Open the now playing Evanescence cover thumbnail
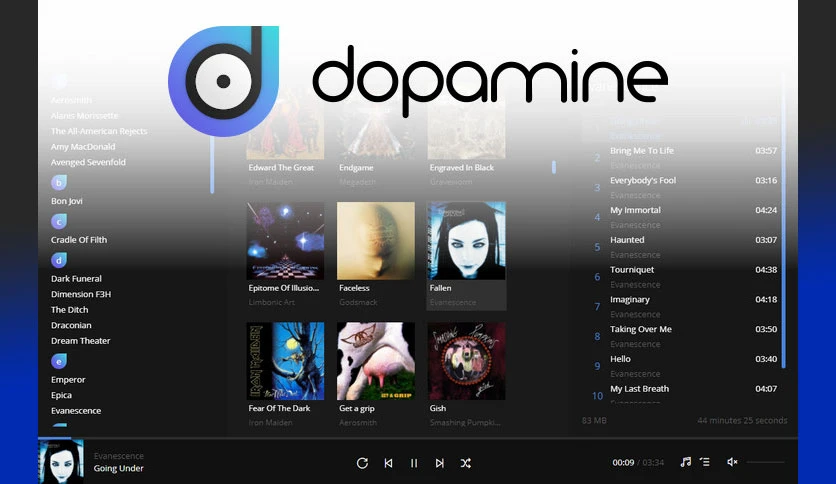The width and height of the screenshot is (836, 484). (x=61, y=462)
